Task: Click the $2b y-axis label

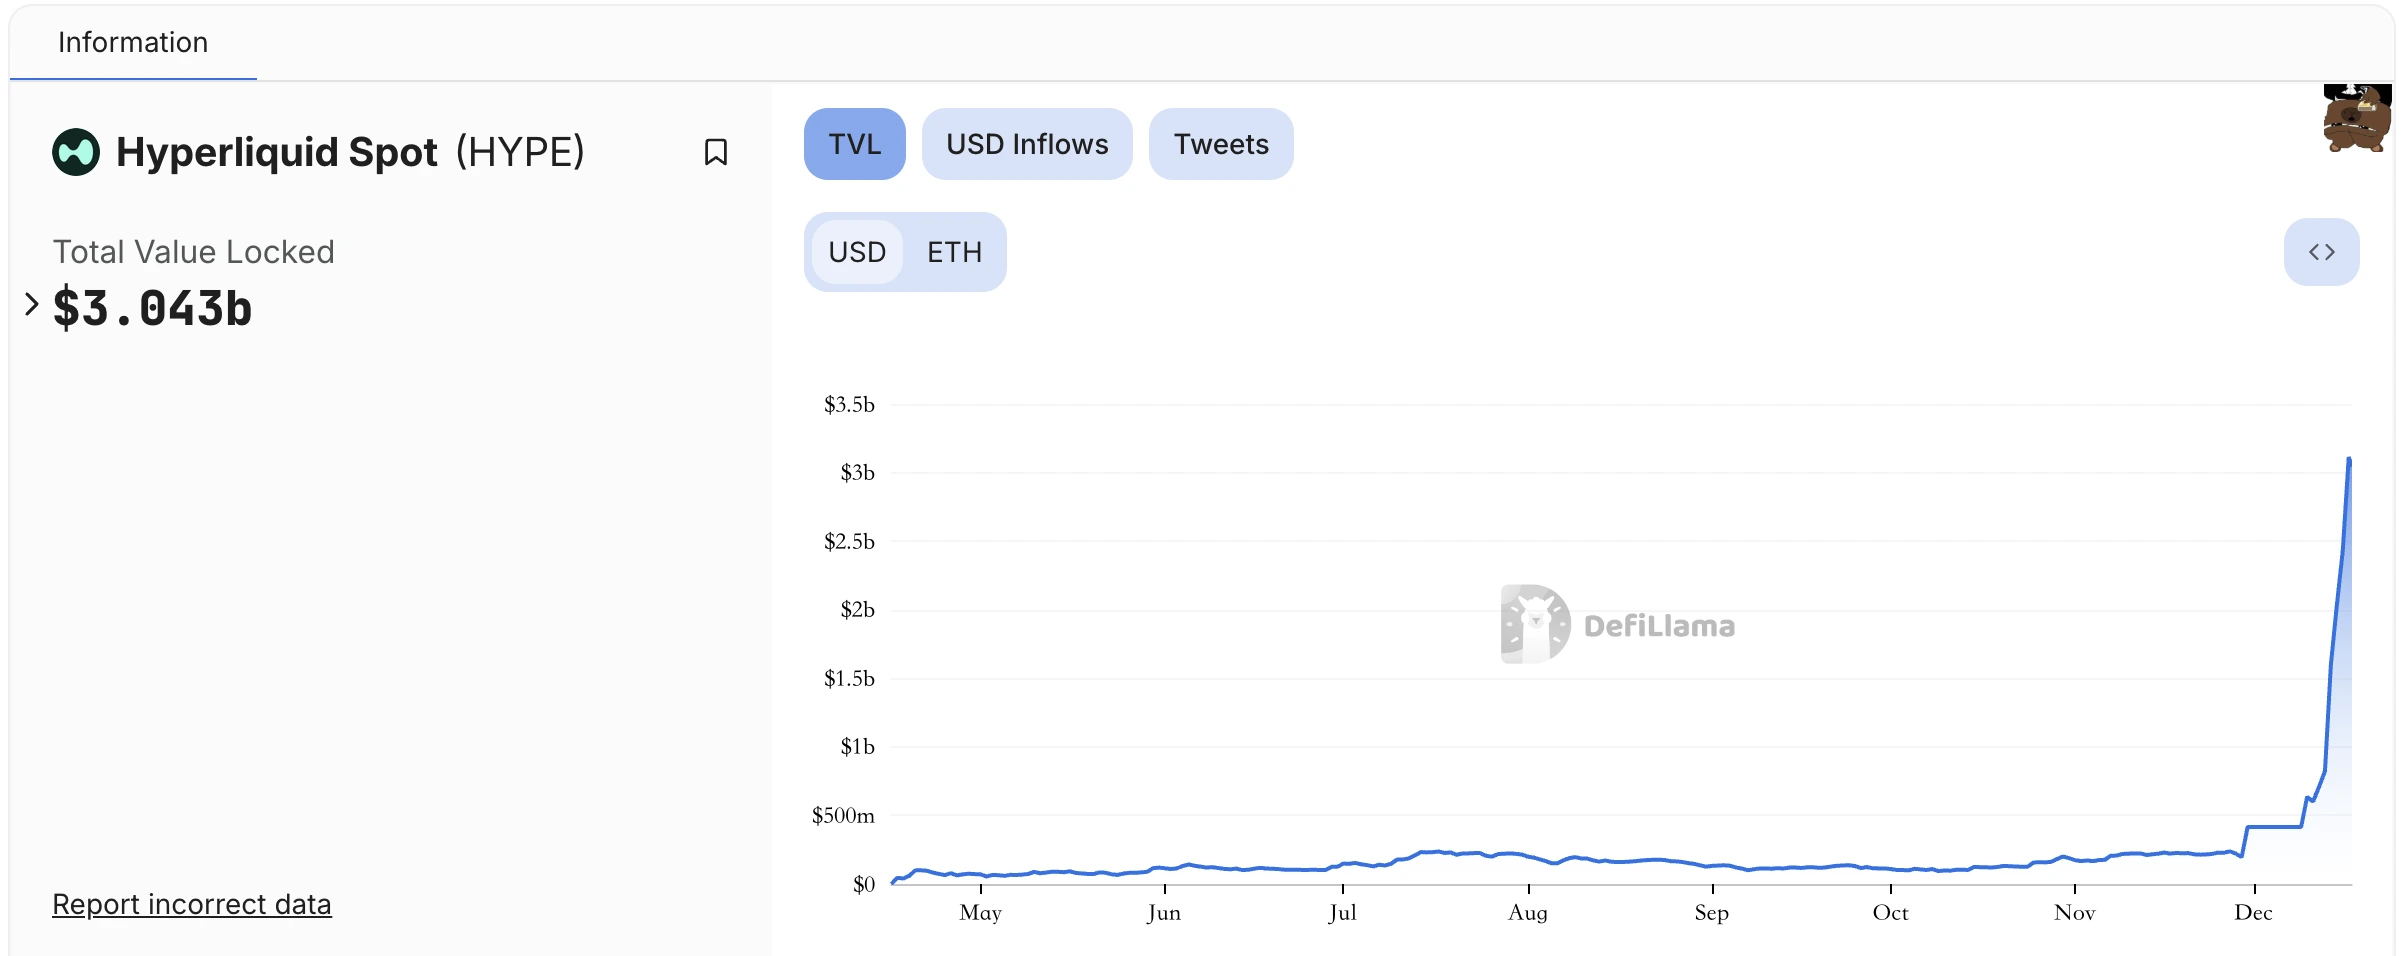Action: click(857, 609)
